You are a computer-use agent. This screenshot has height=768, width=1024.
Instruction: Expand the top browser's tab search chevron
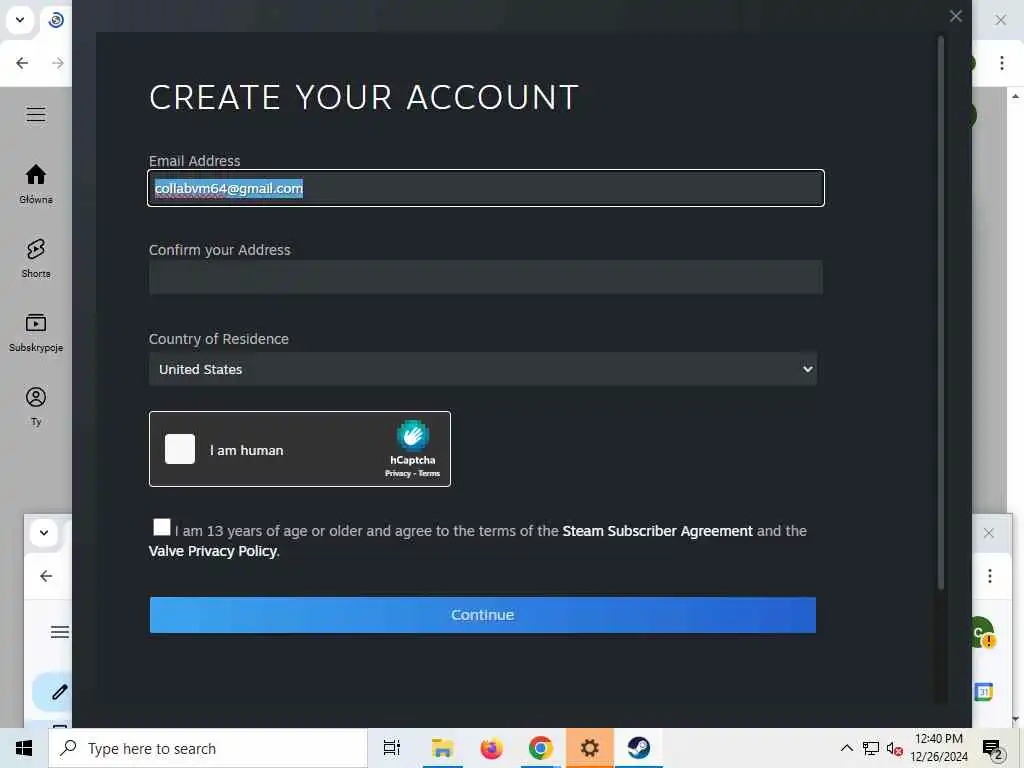(x=20, y=20)
